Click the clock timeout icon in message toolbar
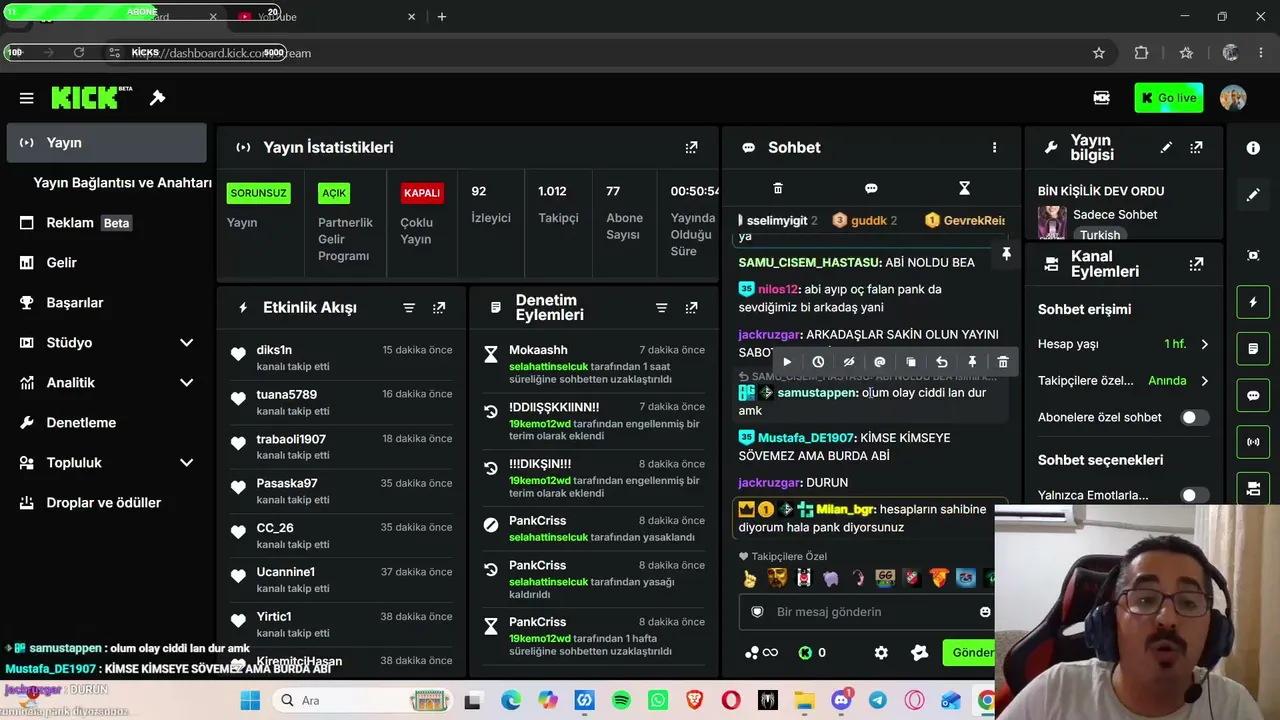 (818, 362)
